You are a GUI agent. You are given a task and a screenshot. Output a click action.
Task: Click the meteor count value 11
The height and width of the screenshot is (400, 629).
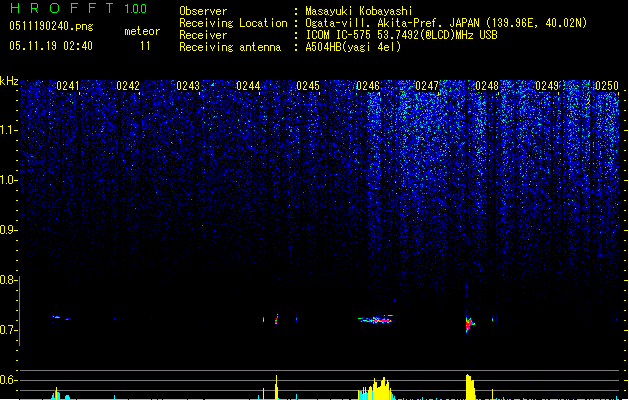(x=145, y=46)
